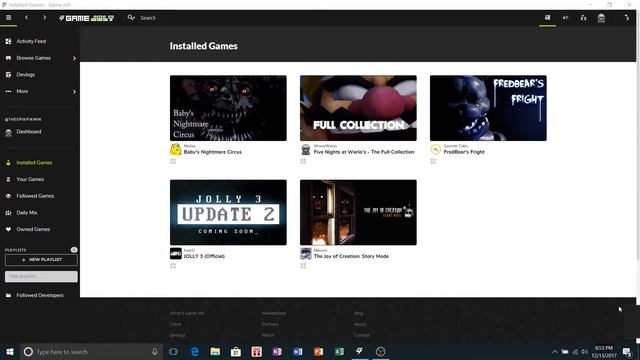Go forward with the right arrow
The height and width of the screenshot is (360, 640).
point(44,18)
